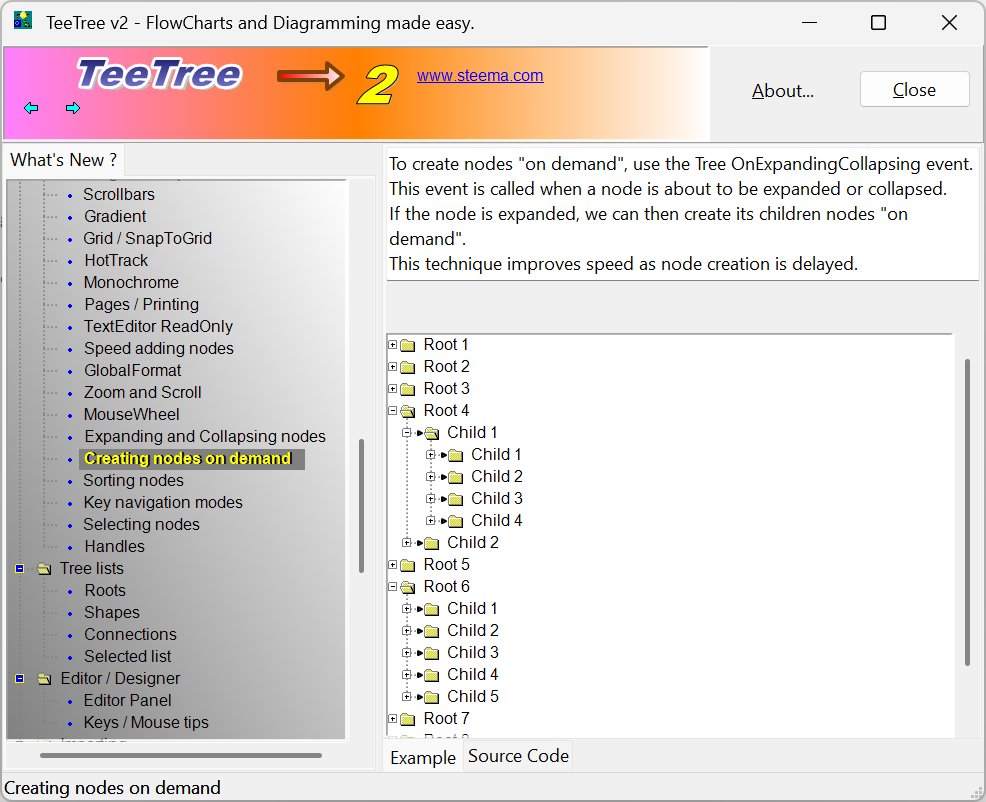986x802 pixels.
Task: Click the Root 5 folder icon
Action: pyautogui.click(x=408, y=565)
